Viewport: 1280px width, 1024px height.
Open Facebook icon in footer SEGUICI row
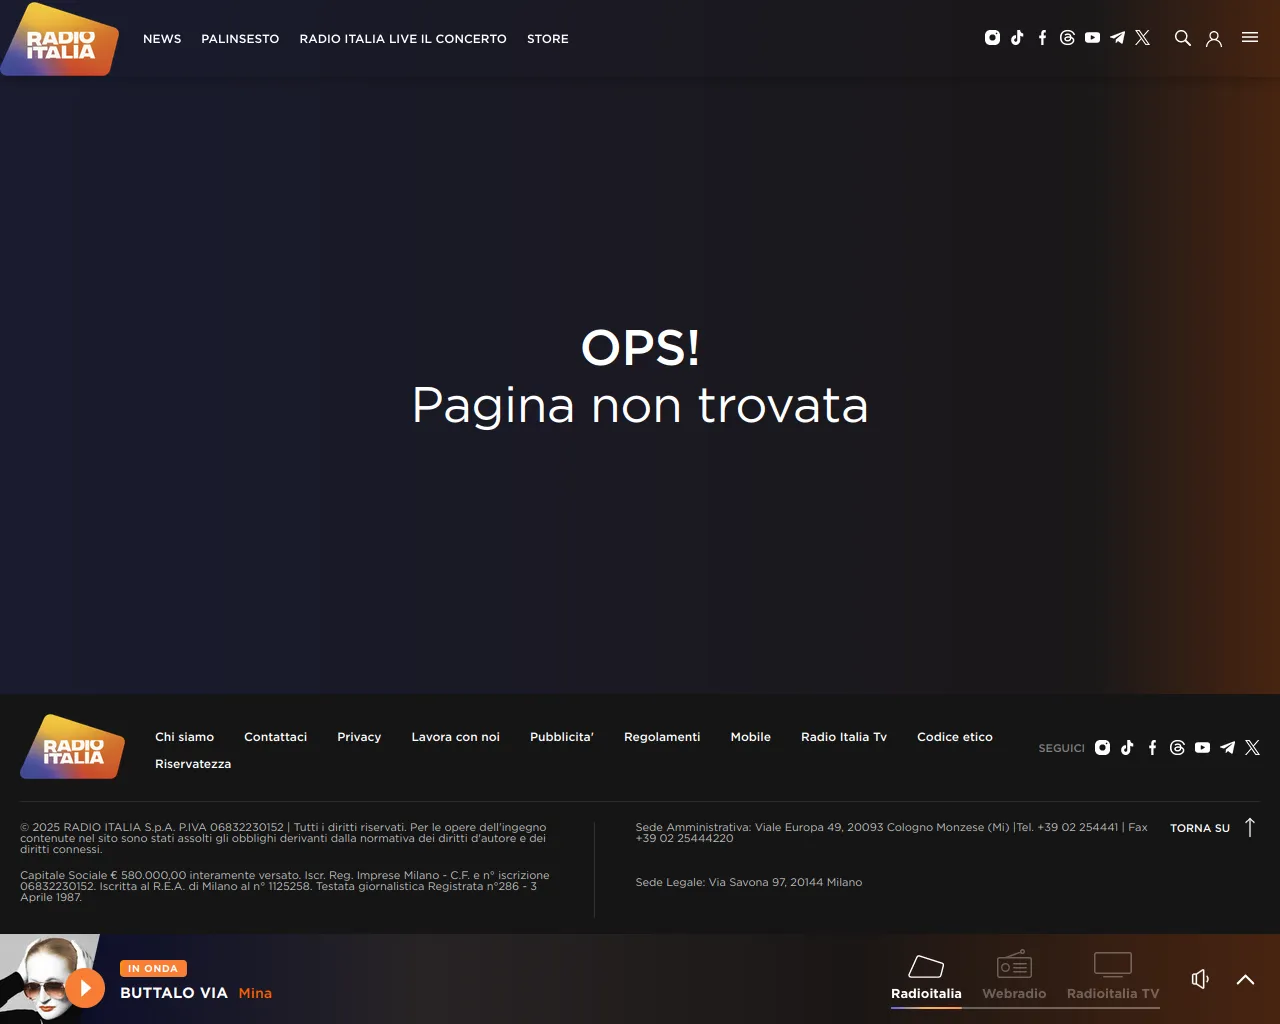1152,747
